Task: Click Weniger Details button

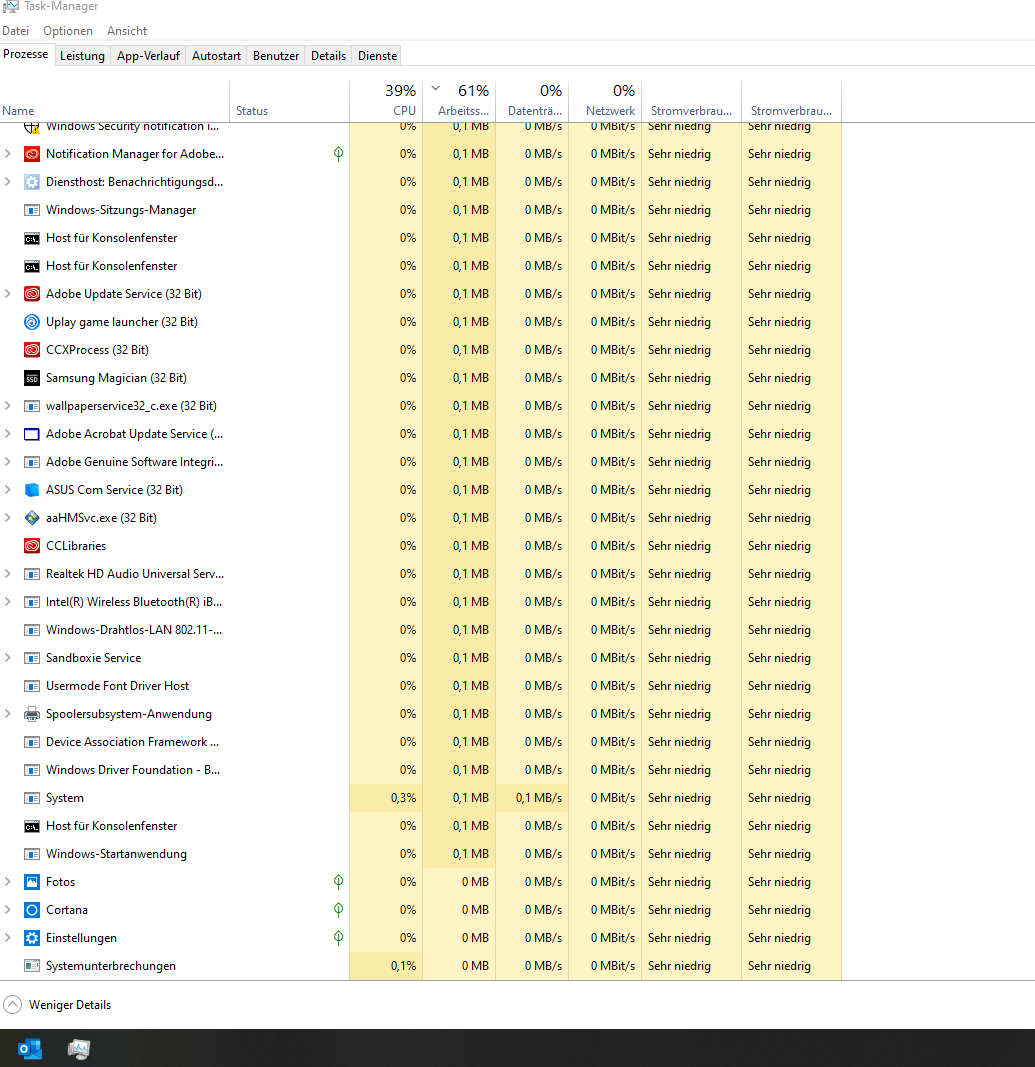Action: tap(57, 1005)
